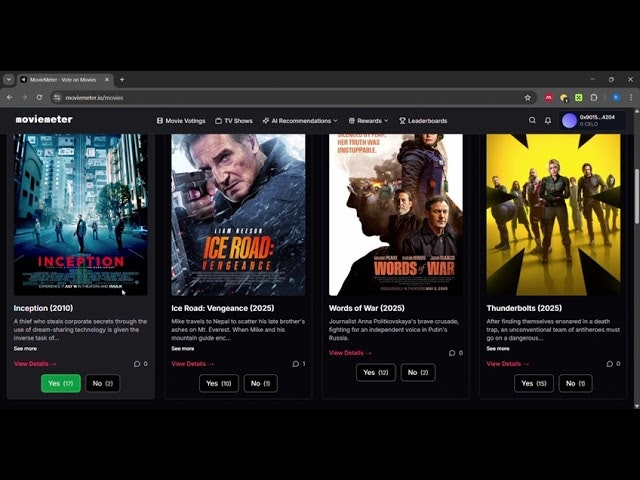The width and height of the screenshot is (640, 480).
Task: Click the site search magnifier icon
Action: point(532,120)
